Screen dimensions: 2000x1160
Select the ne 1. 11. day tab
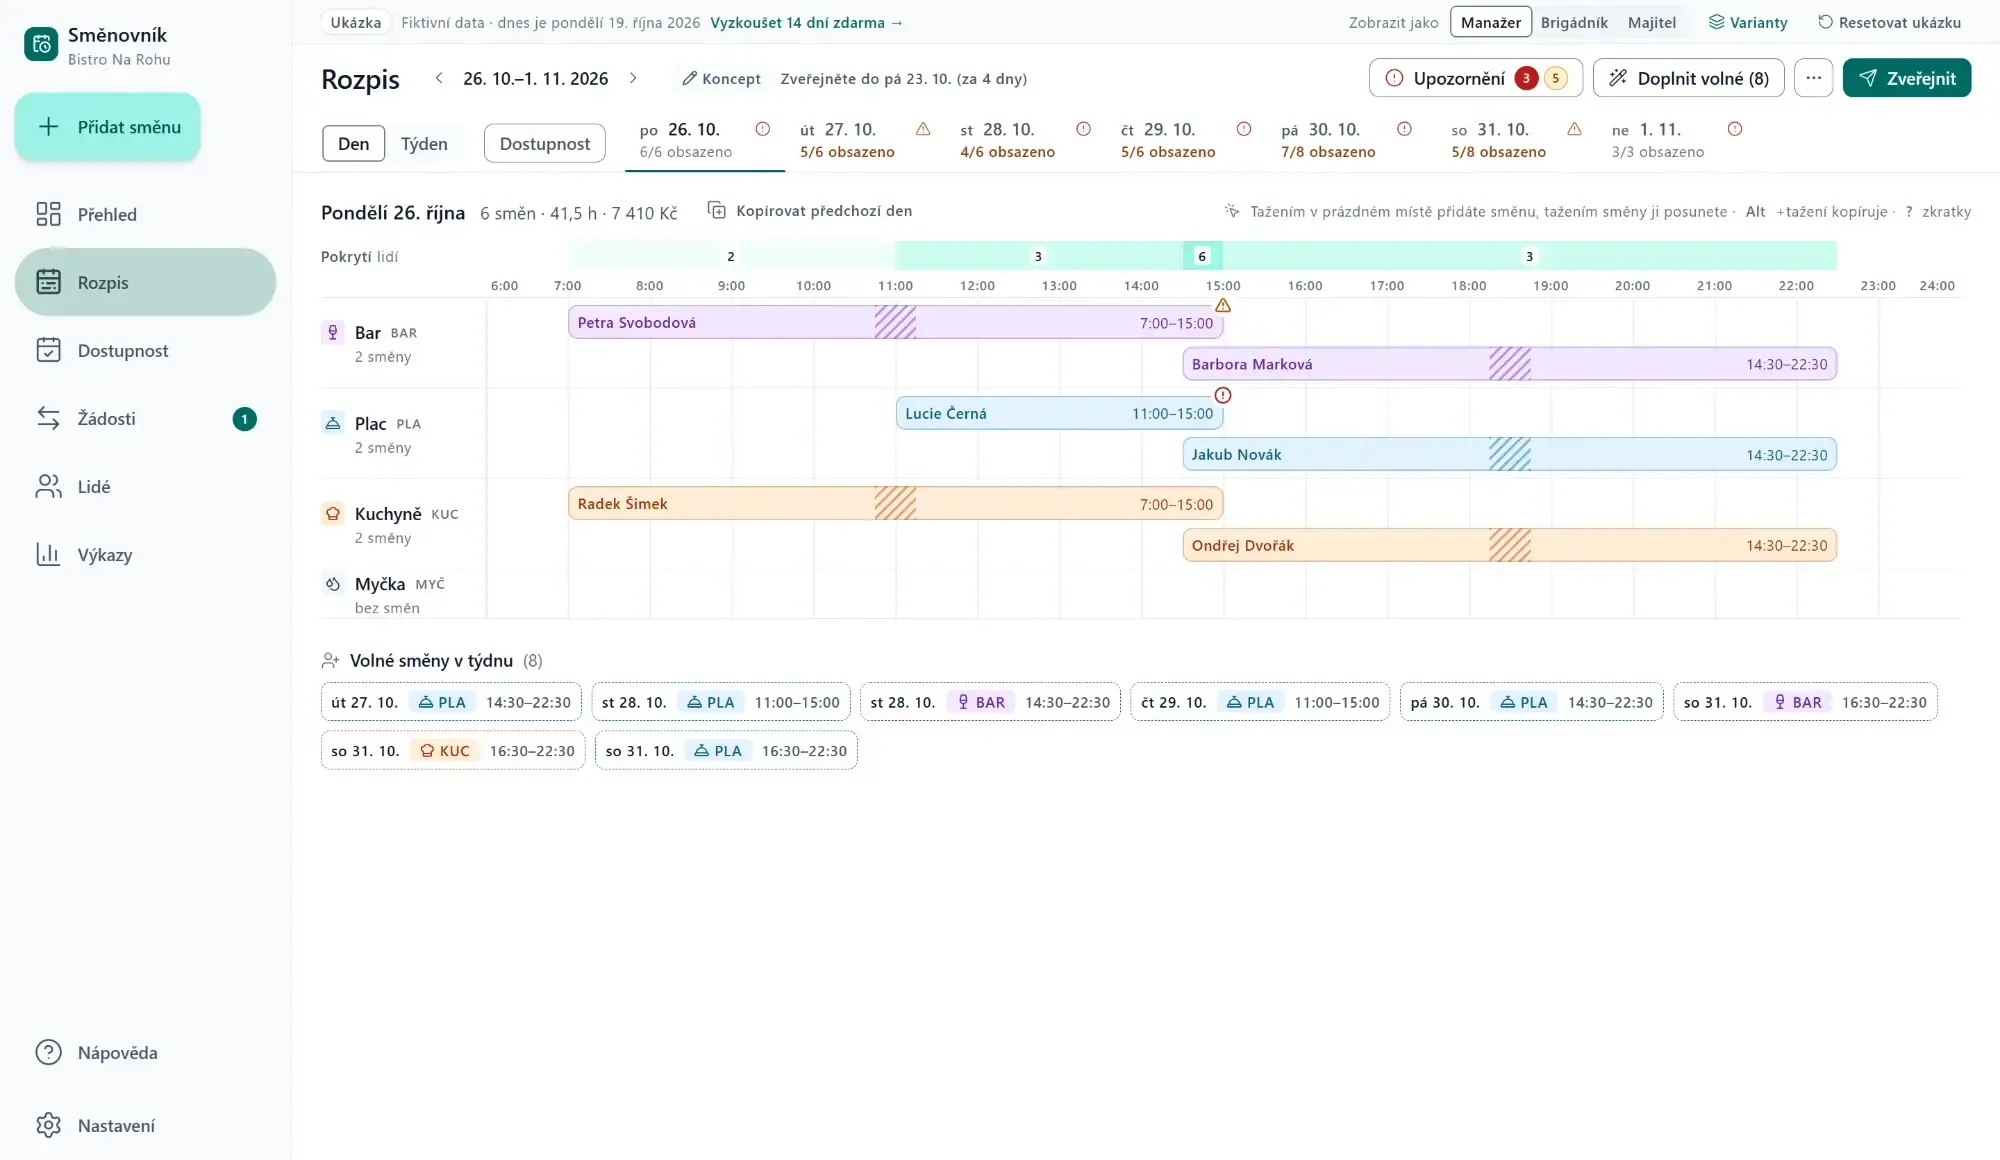tap(1677, 140)
